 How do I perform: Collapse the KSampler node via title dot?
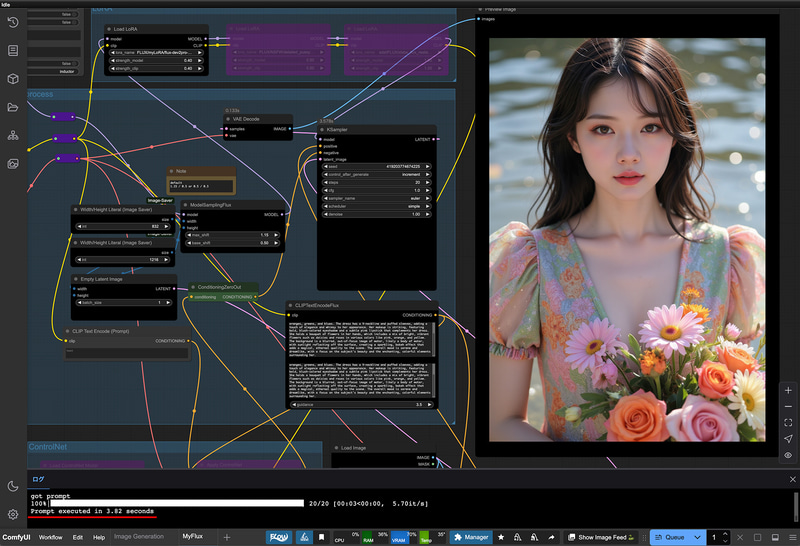pyautogui.click(x=321, y=130)
